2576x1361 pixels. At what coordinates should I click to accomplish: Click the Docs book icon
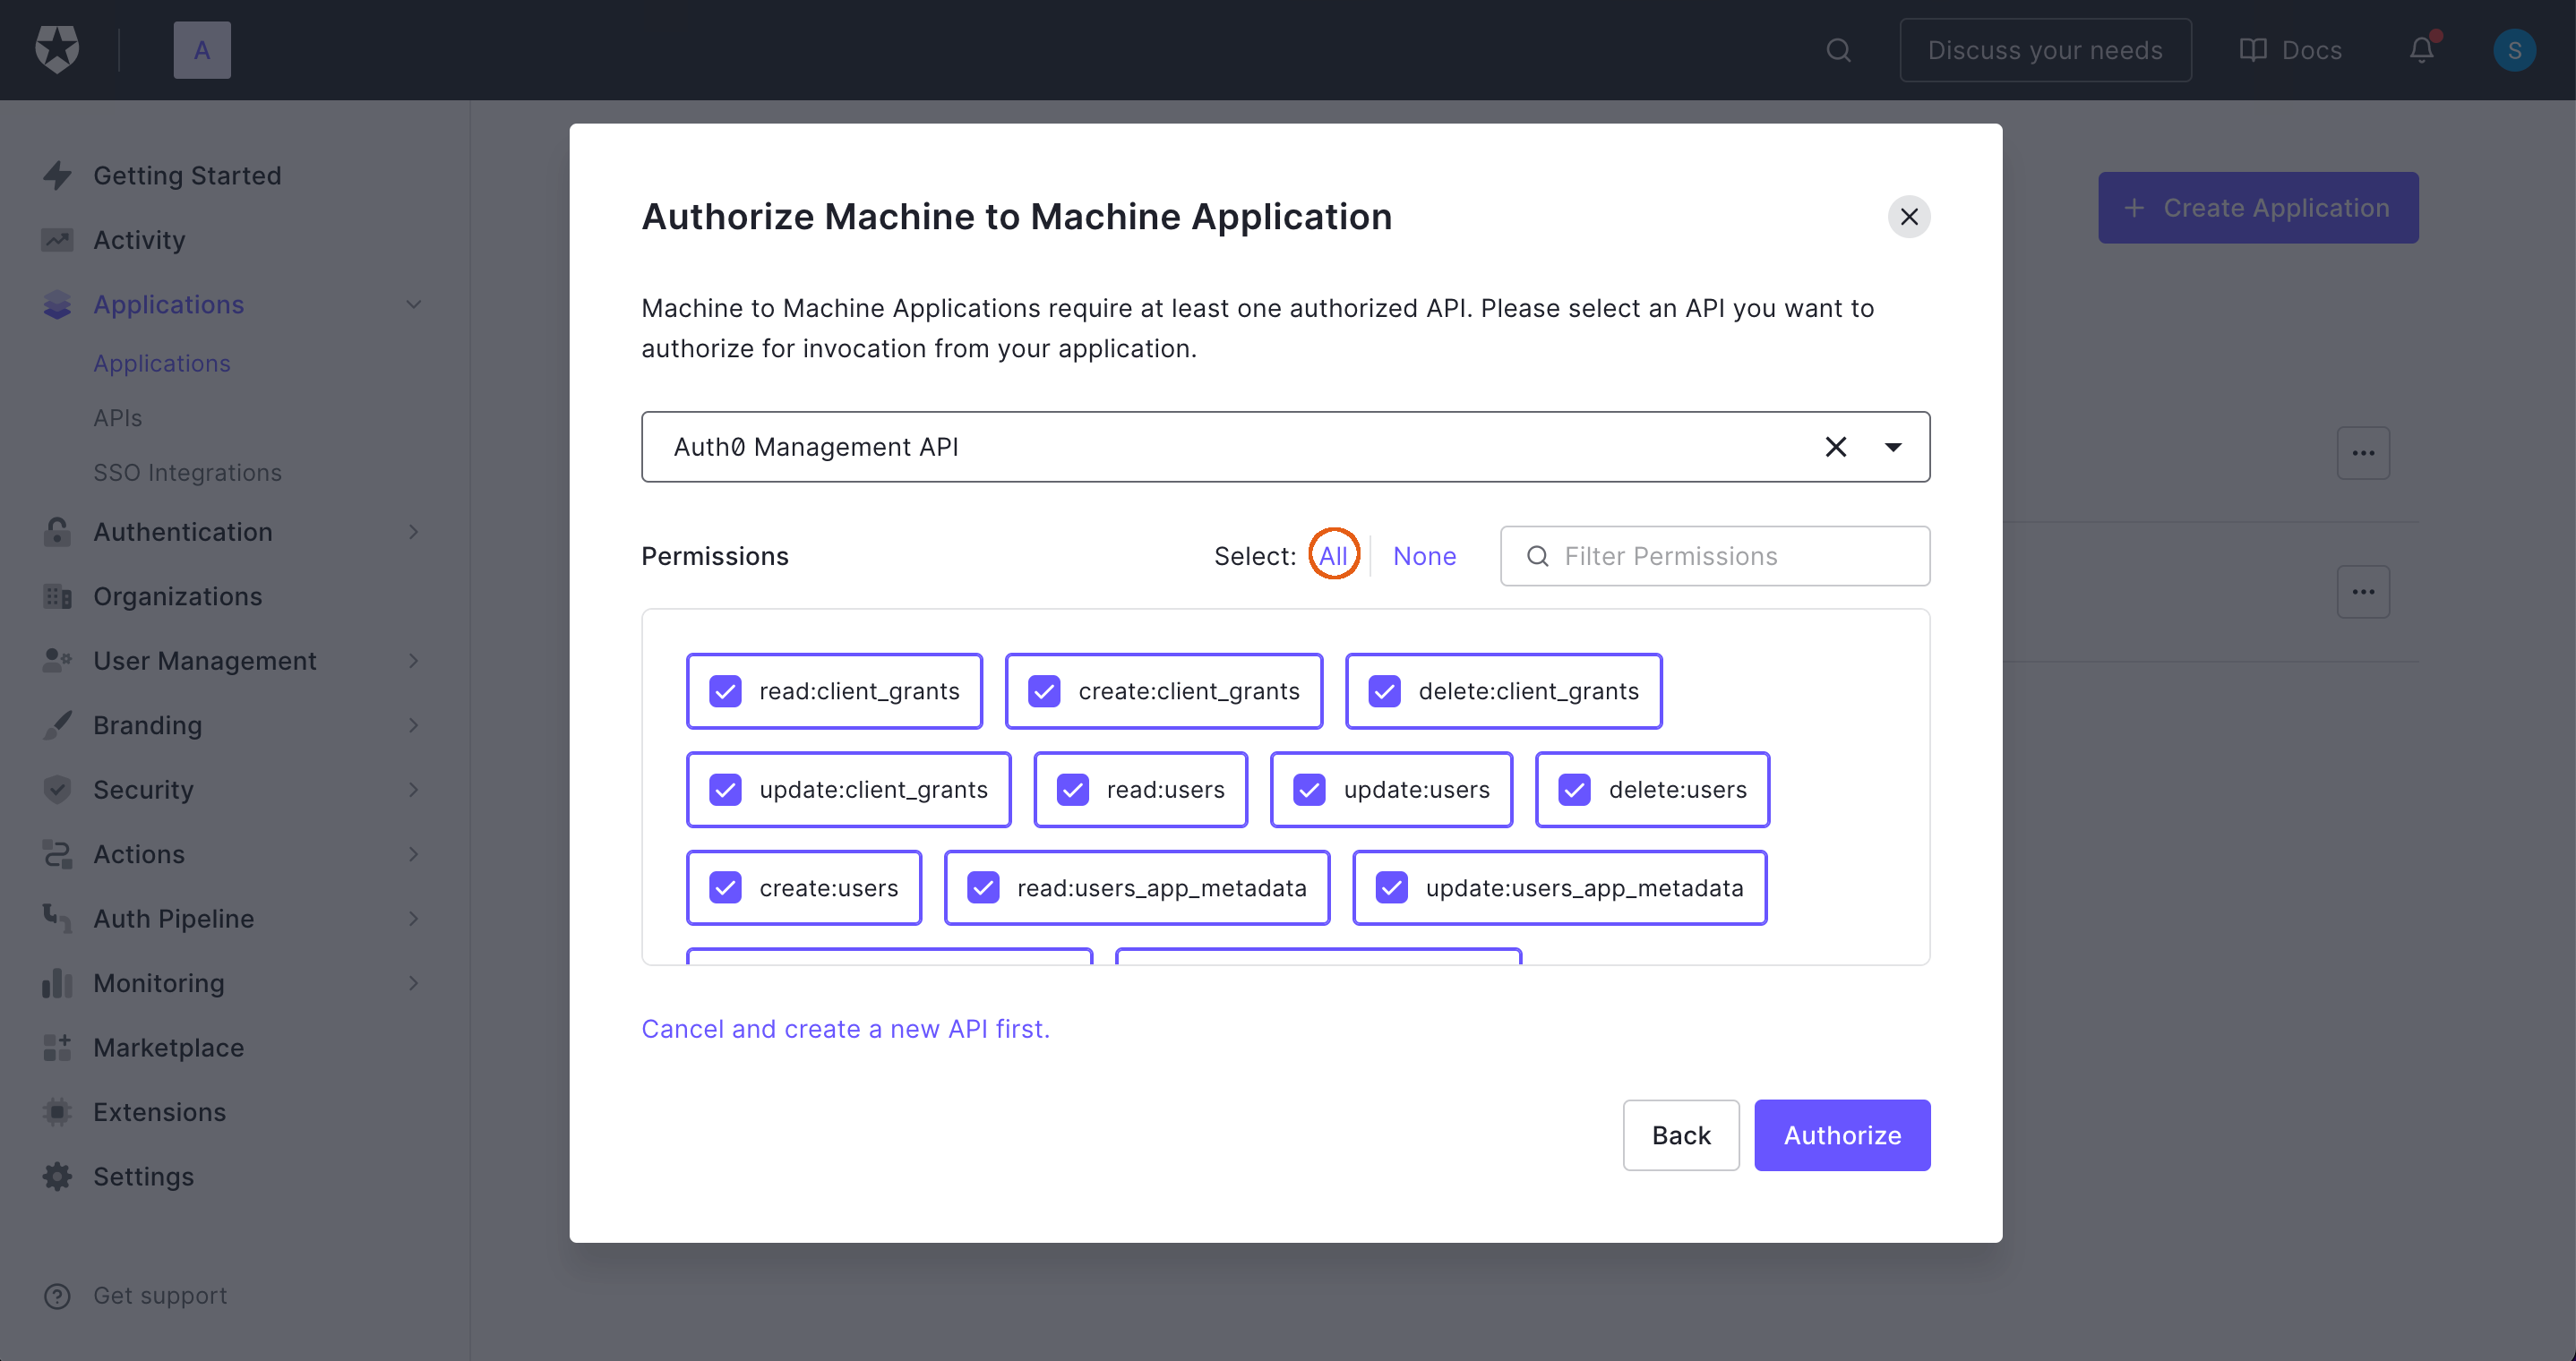tap(2252, 50)
